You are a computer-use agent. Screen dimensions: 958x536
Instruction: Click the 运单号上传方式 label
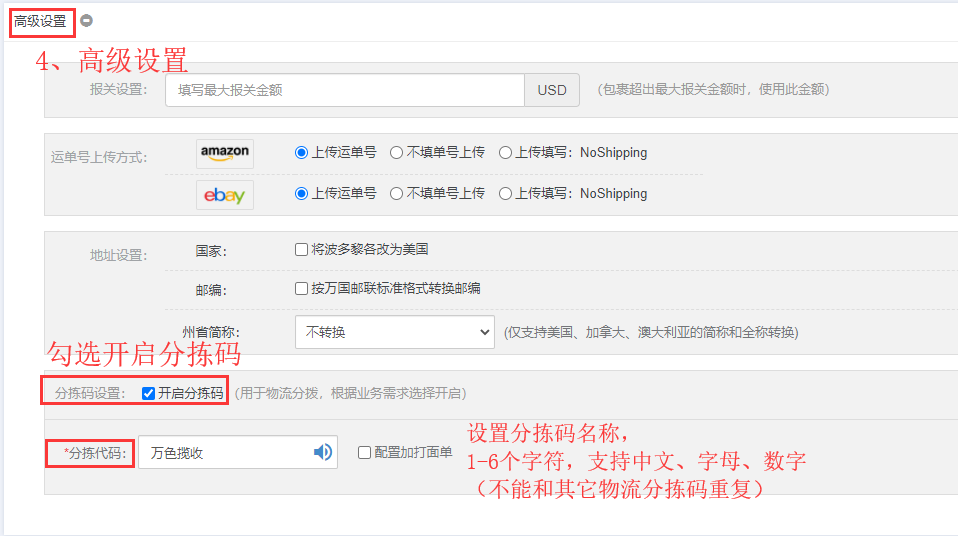pyautogui.click(x=99, y=158)
